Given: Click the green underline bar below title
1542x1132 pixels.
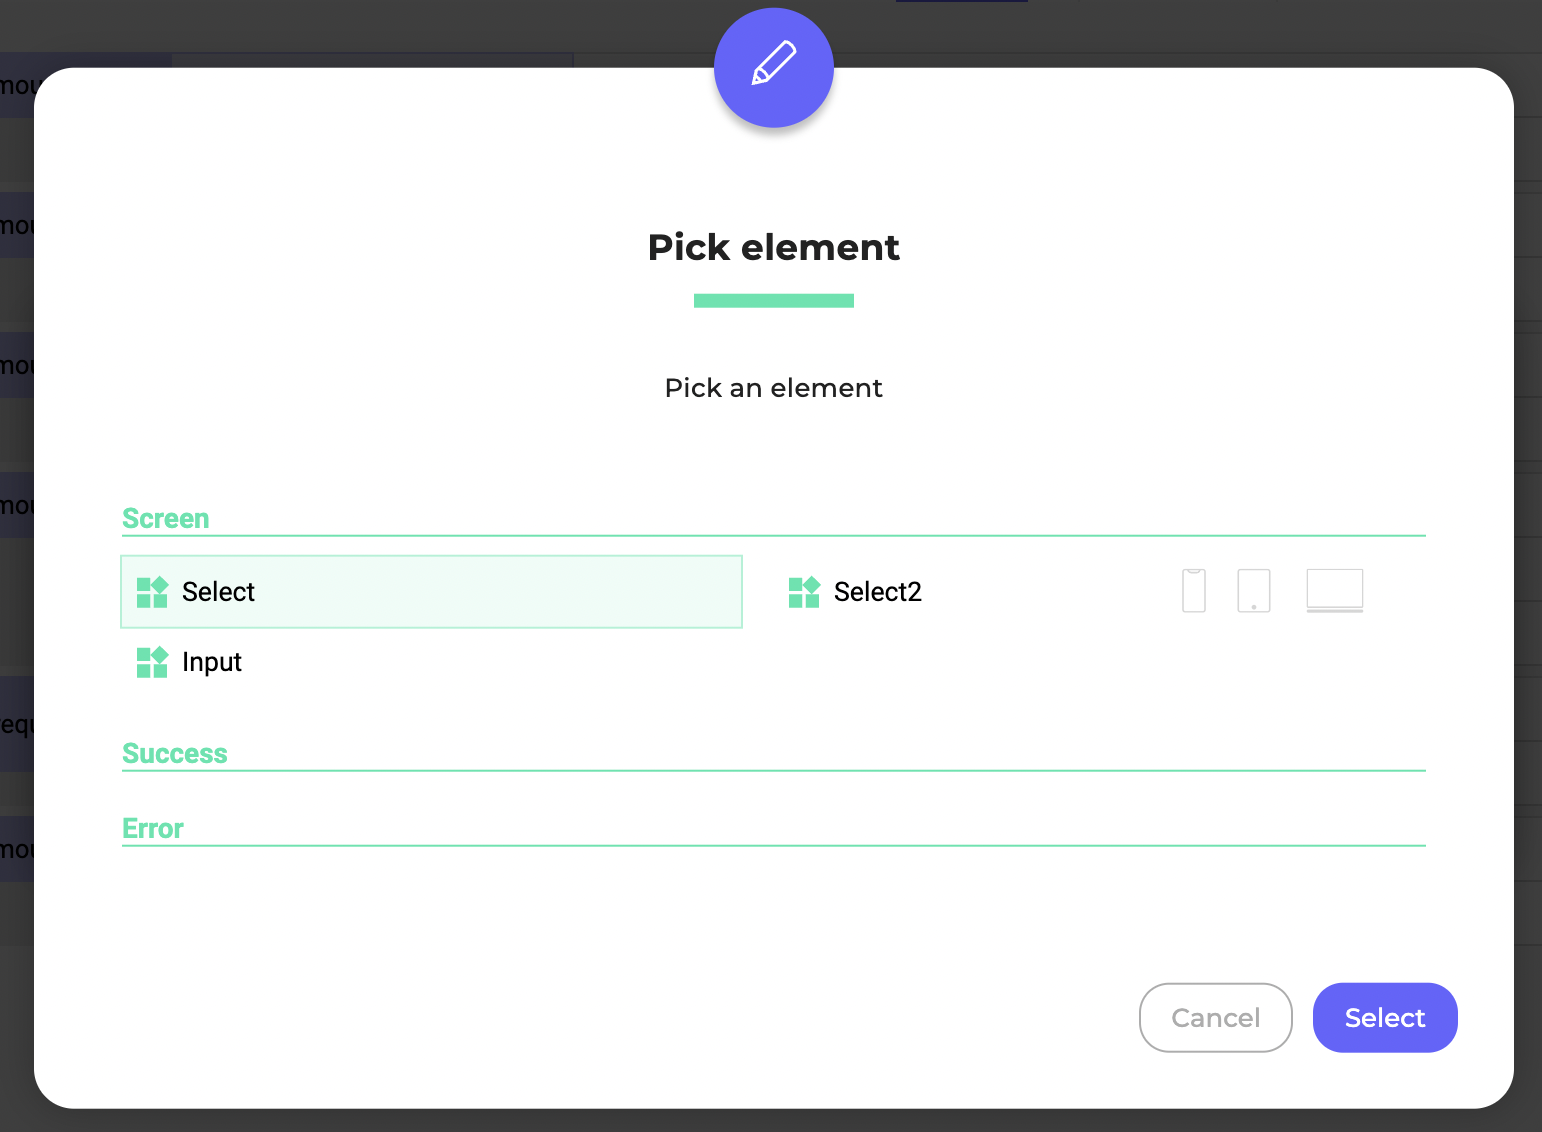Looking at the screenshot, I should (773, 300).
